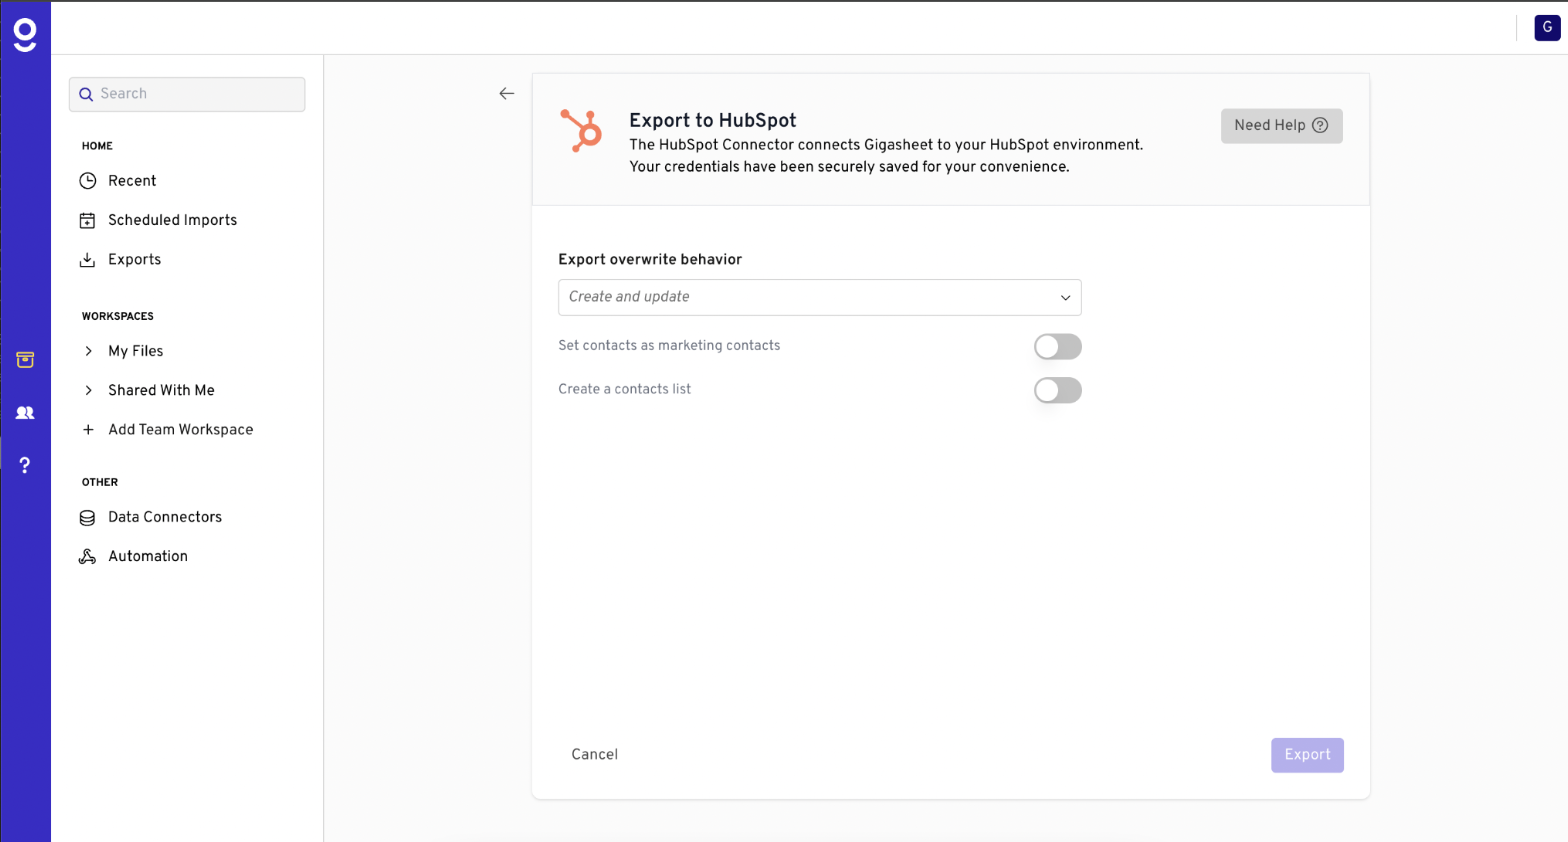Open the team people icon in left rail
Screen dimensions: 1568x842
click(x=25, y=412)
